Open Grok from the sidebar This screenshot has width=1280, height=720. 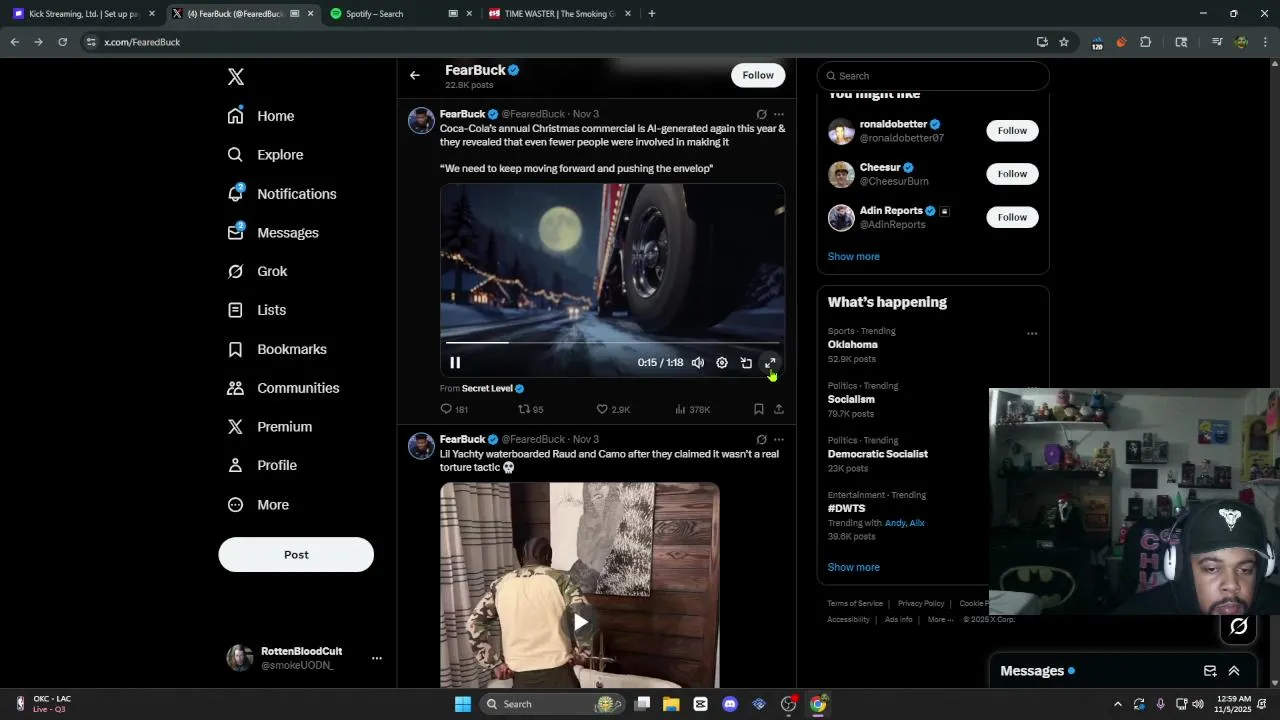click(x=257, y=271)
